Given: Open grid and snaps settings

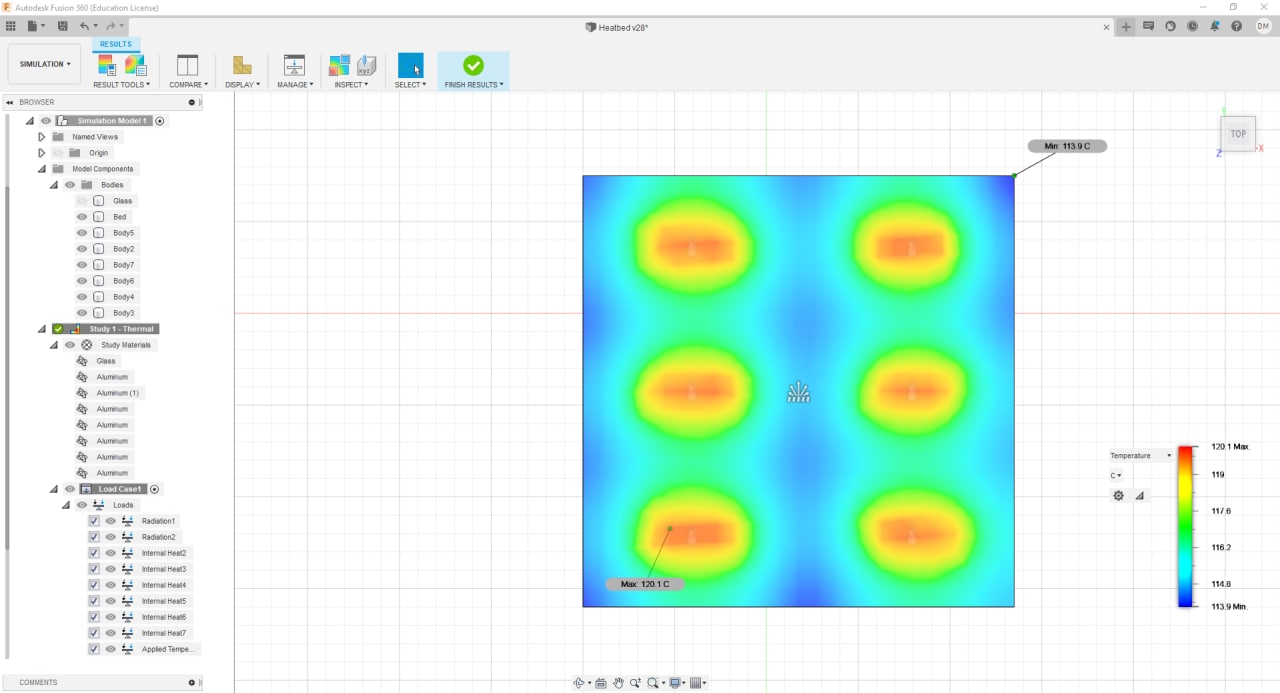Looking at the screenshot, I should click(696, 683).
